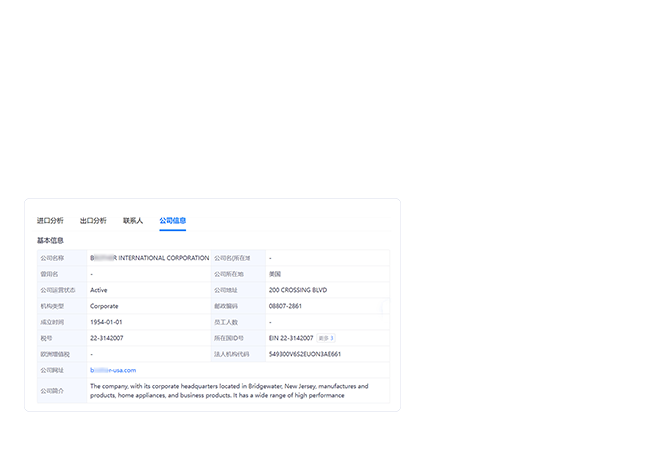Image resolution: width=660 pixels, height=450 pixels.
Task: Click the 公司名称 field label
Action: (52, 258)
